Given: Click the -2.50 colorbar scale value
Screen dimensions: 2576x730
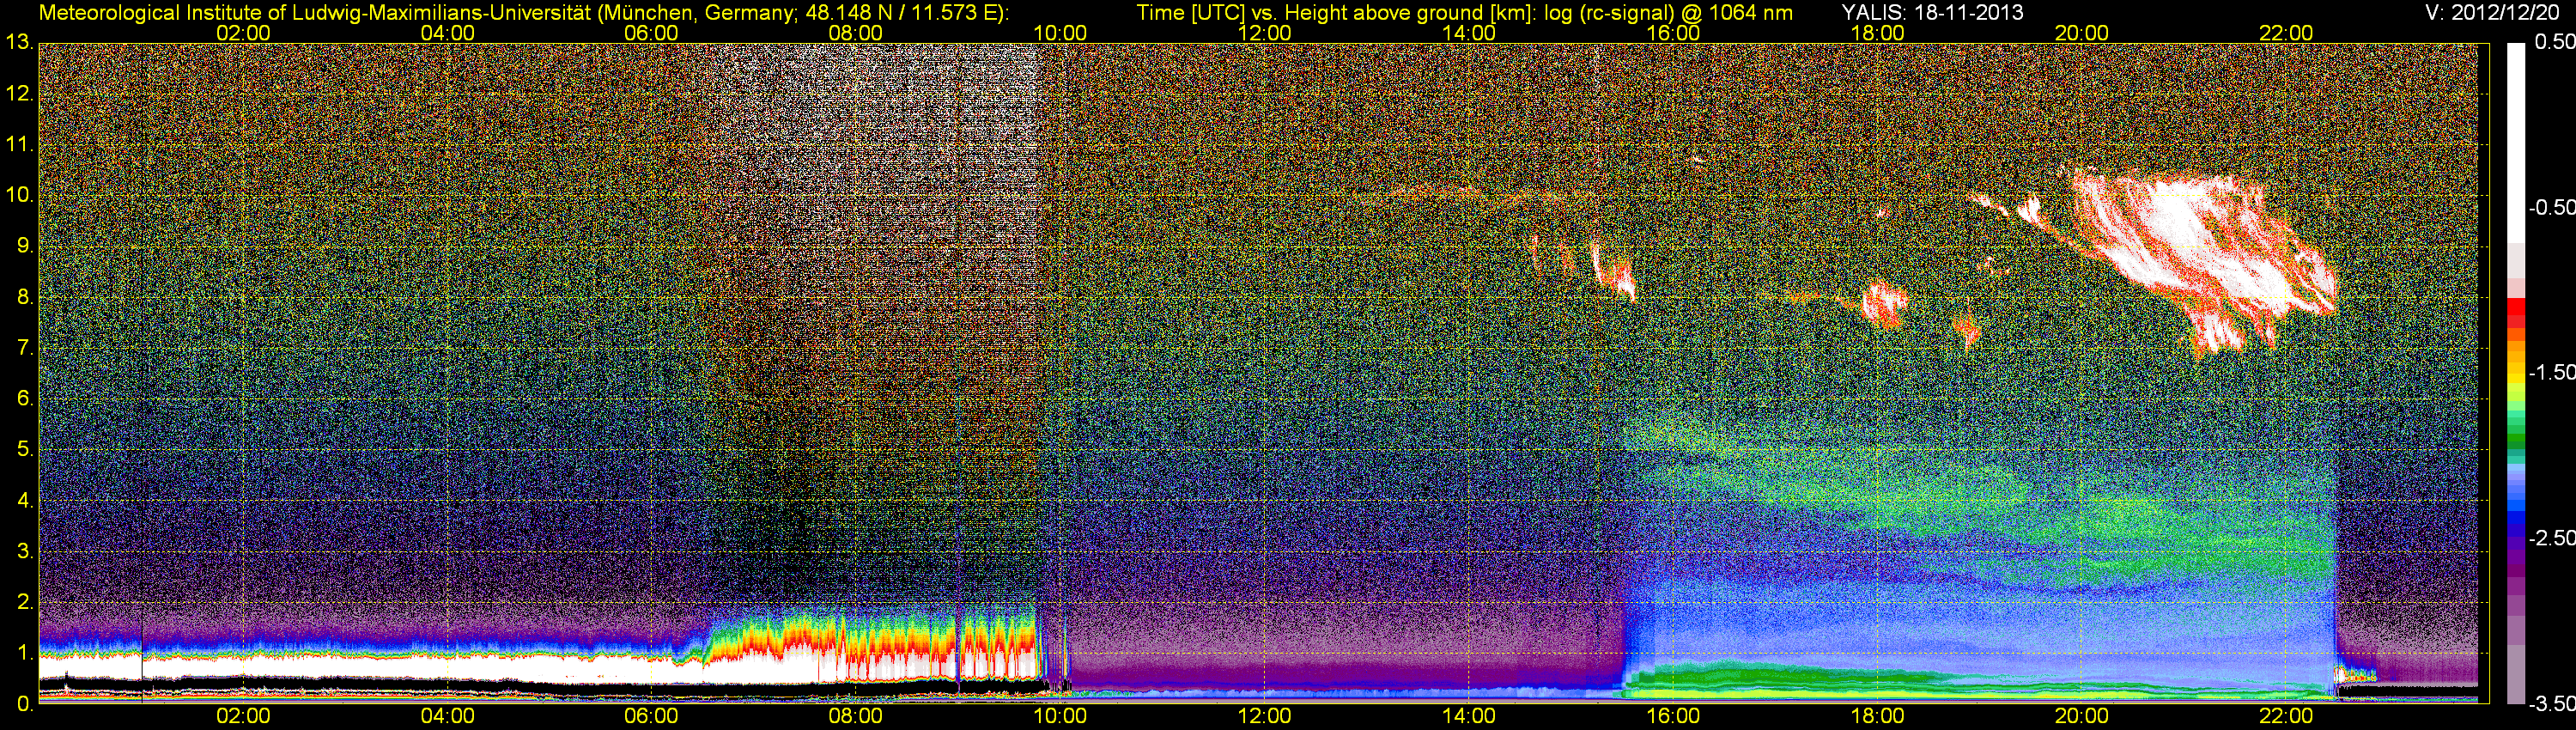Looking at the screenshot, I should (x=2551, y=538).
